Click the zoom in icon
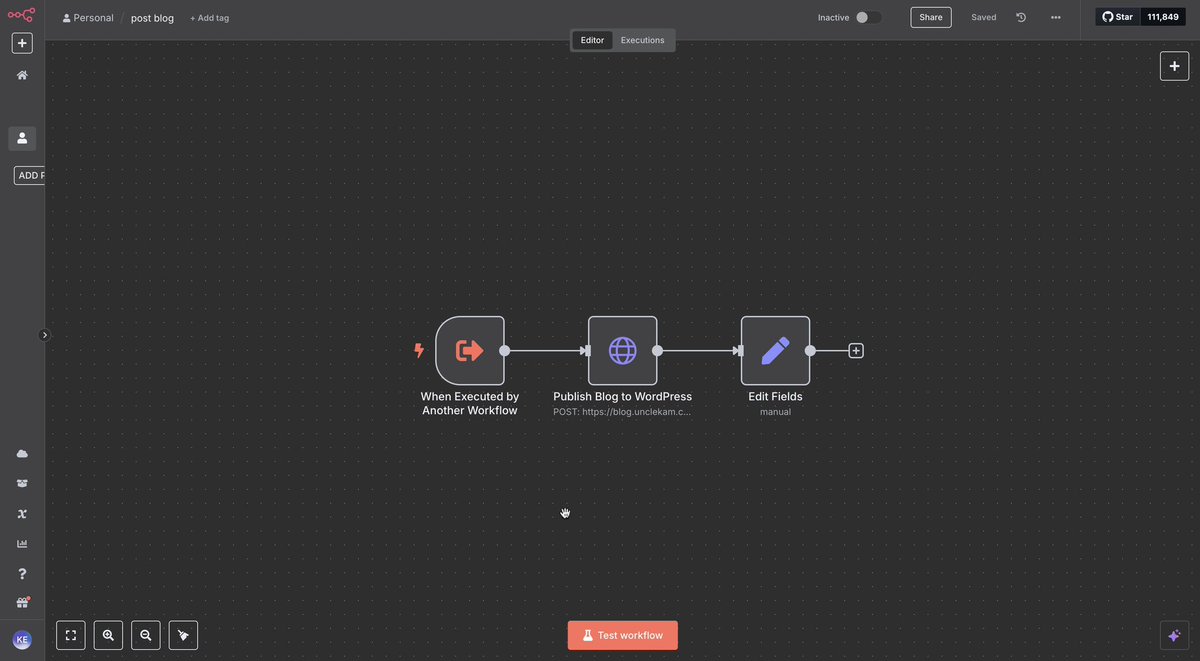This screenshot has width=1200, height=661. [108, 634]
